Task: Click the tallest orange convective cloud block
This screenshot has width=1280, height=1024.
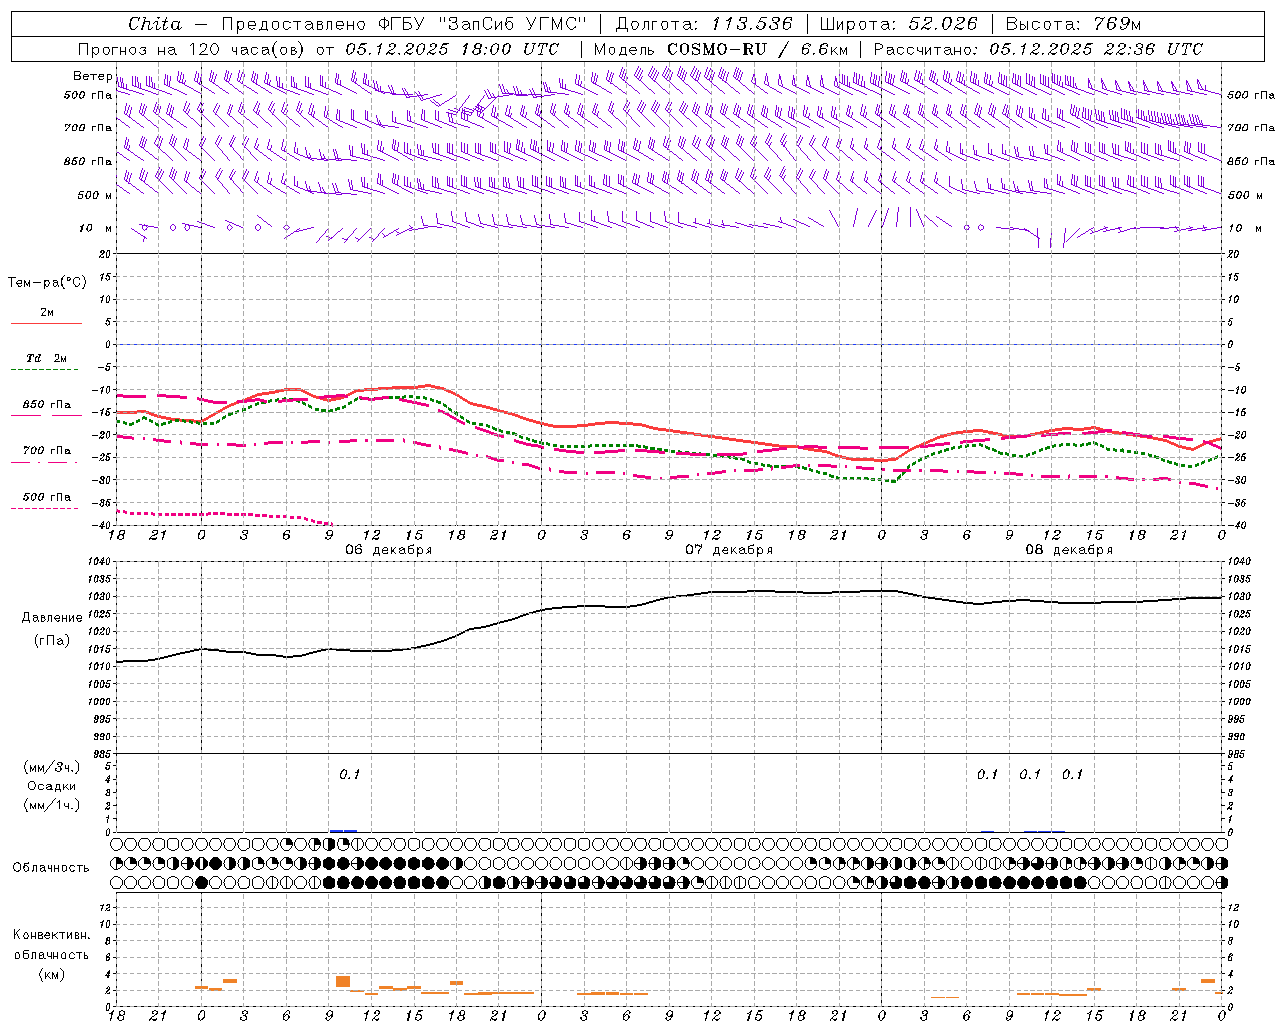Action: point(343,982)
